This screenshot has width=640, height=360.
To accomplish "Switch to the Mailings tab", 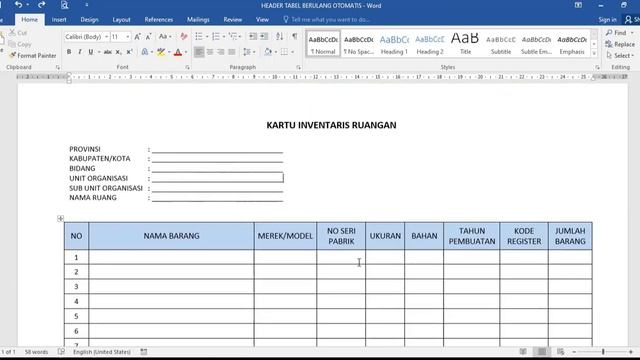I will click(198, 20).
